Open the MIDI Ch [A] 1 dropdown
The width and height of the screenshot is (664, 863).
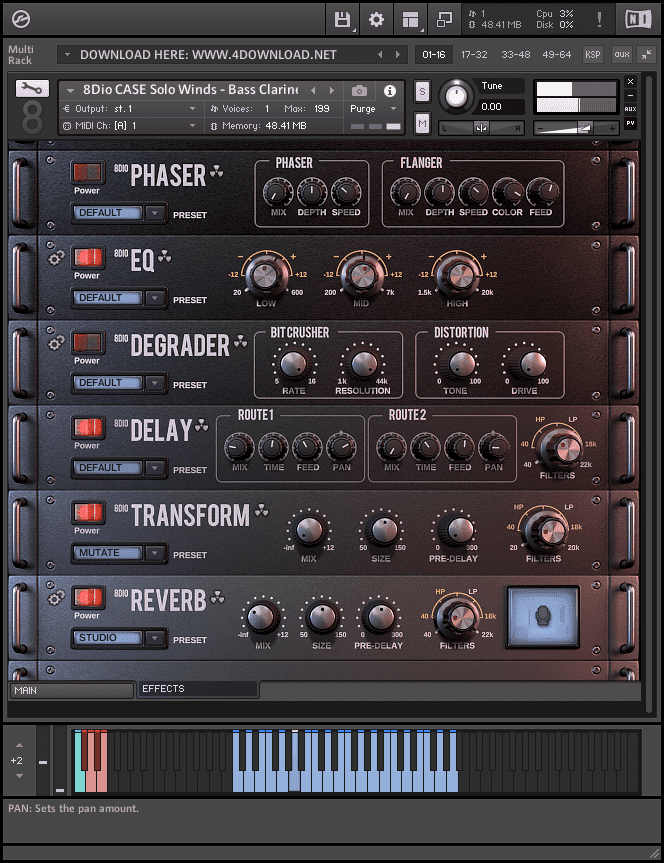(x=130, y=125)
